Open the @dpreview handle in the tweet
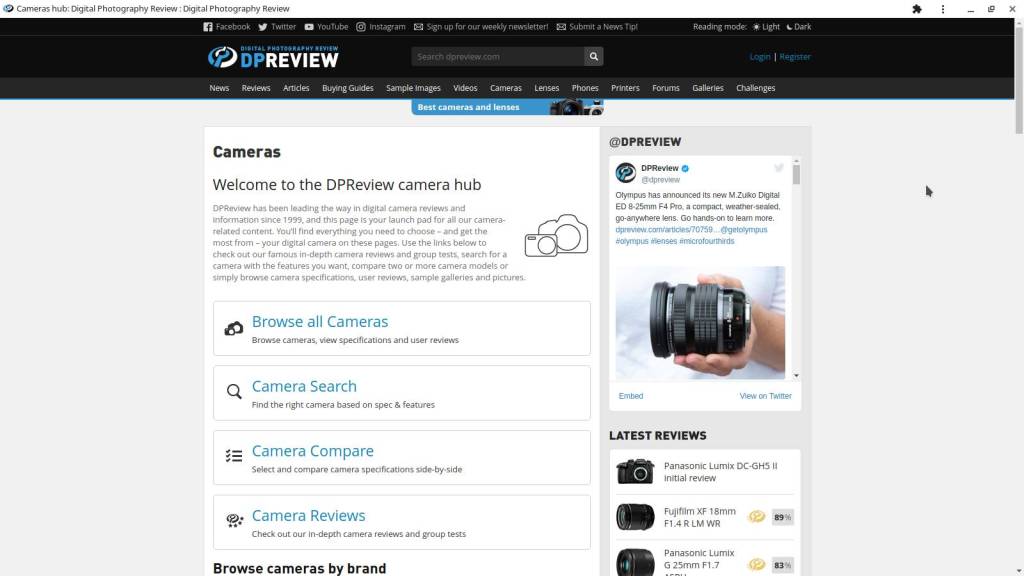Viewport: 1024px width, 576px height. 660,180
